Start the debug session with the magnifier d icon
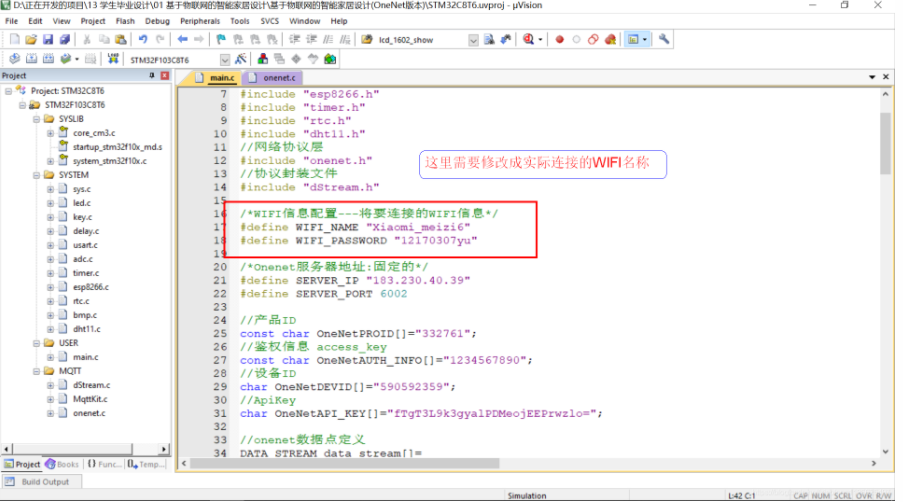Image resolution: width=903 pixels, height=502 pixels. pyautogui.click(x=528, y=40)
